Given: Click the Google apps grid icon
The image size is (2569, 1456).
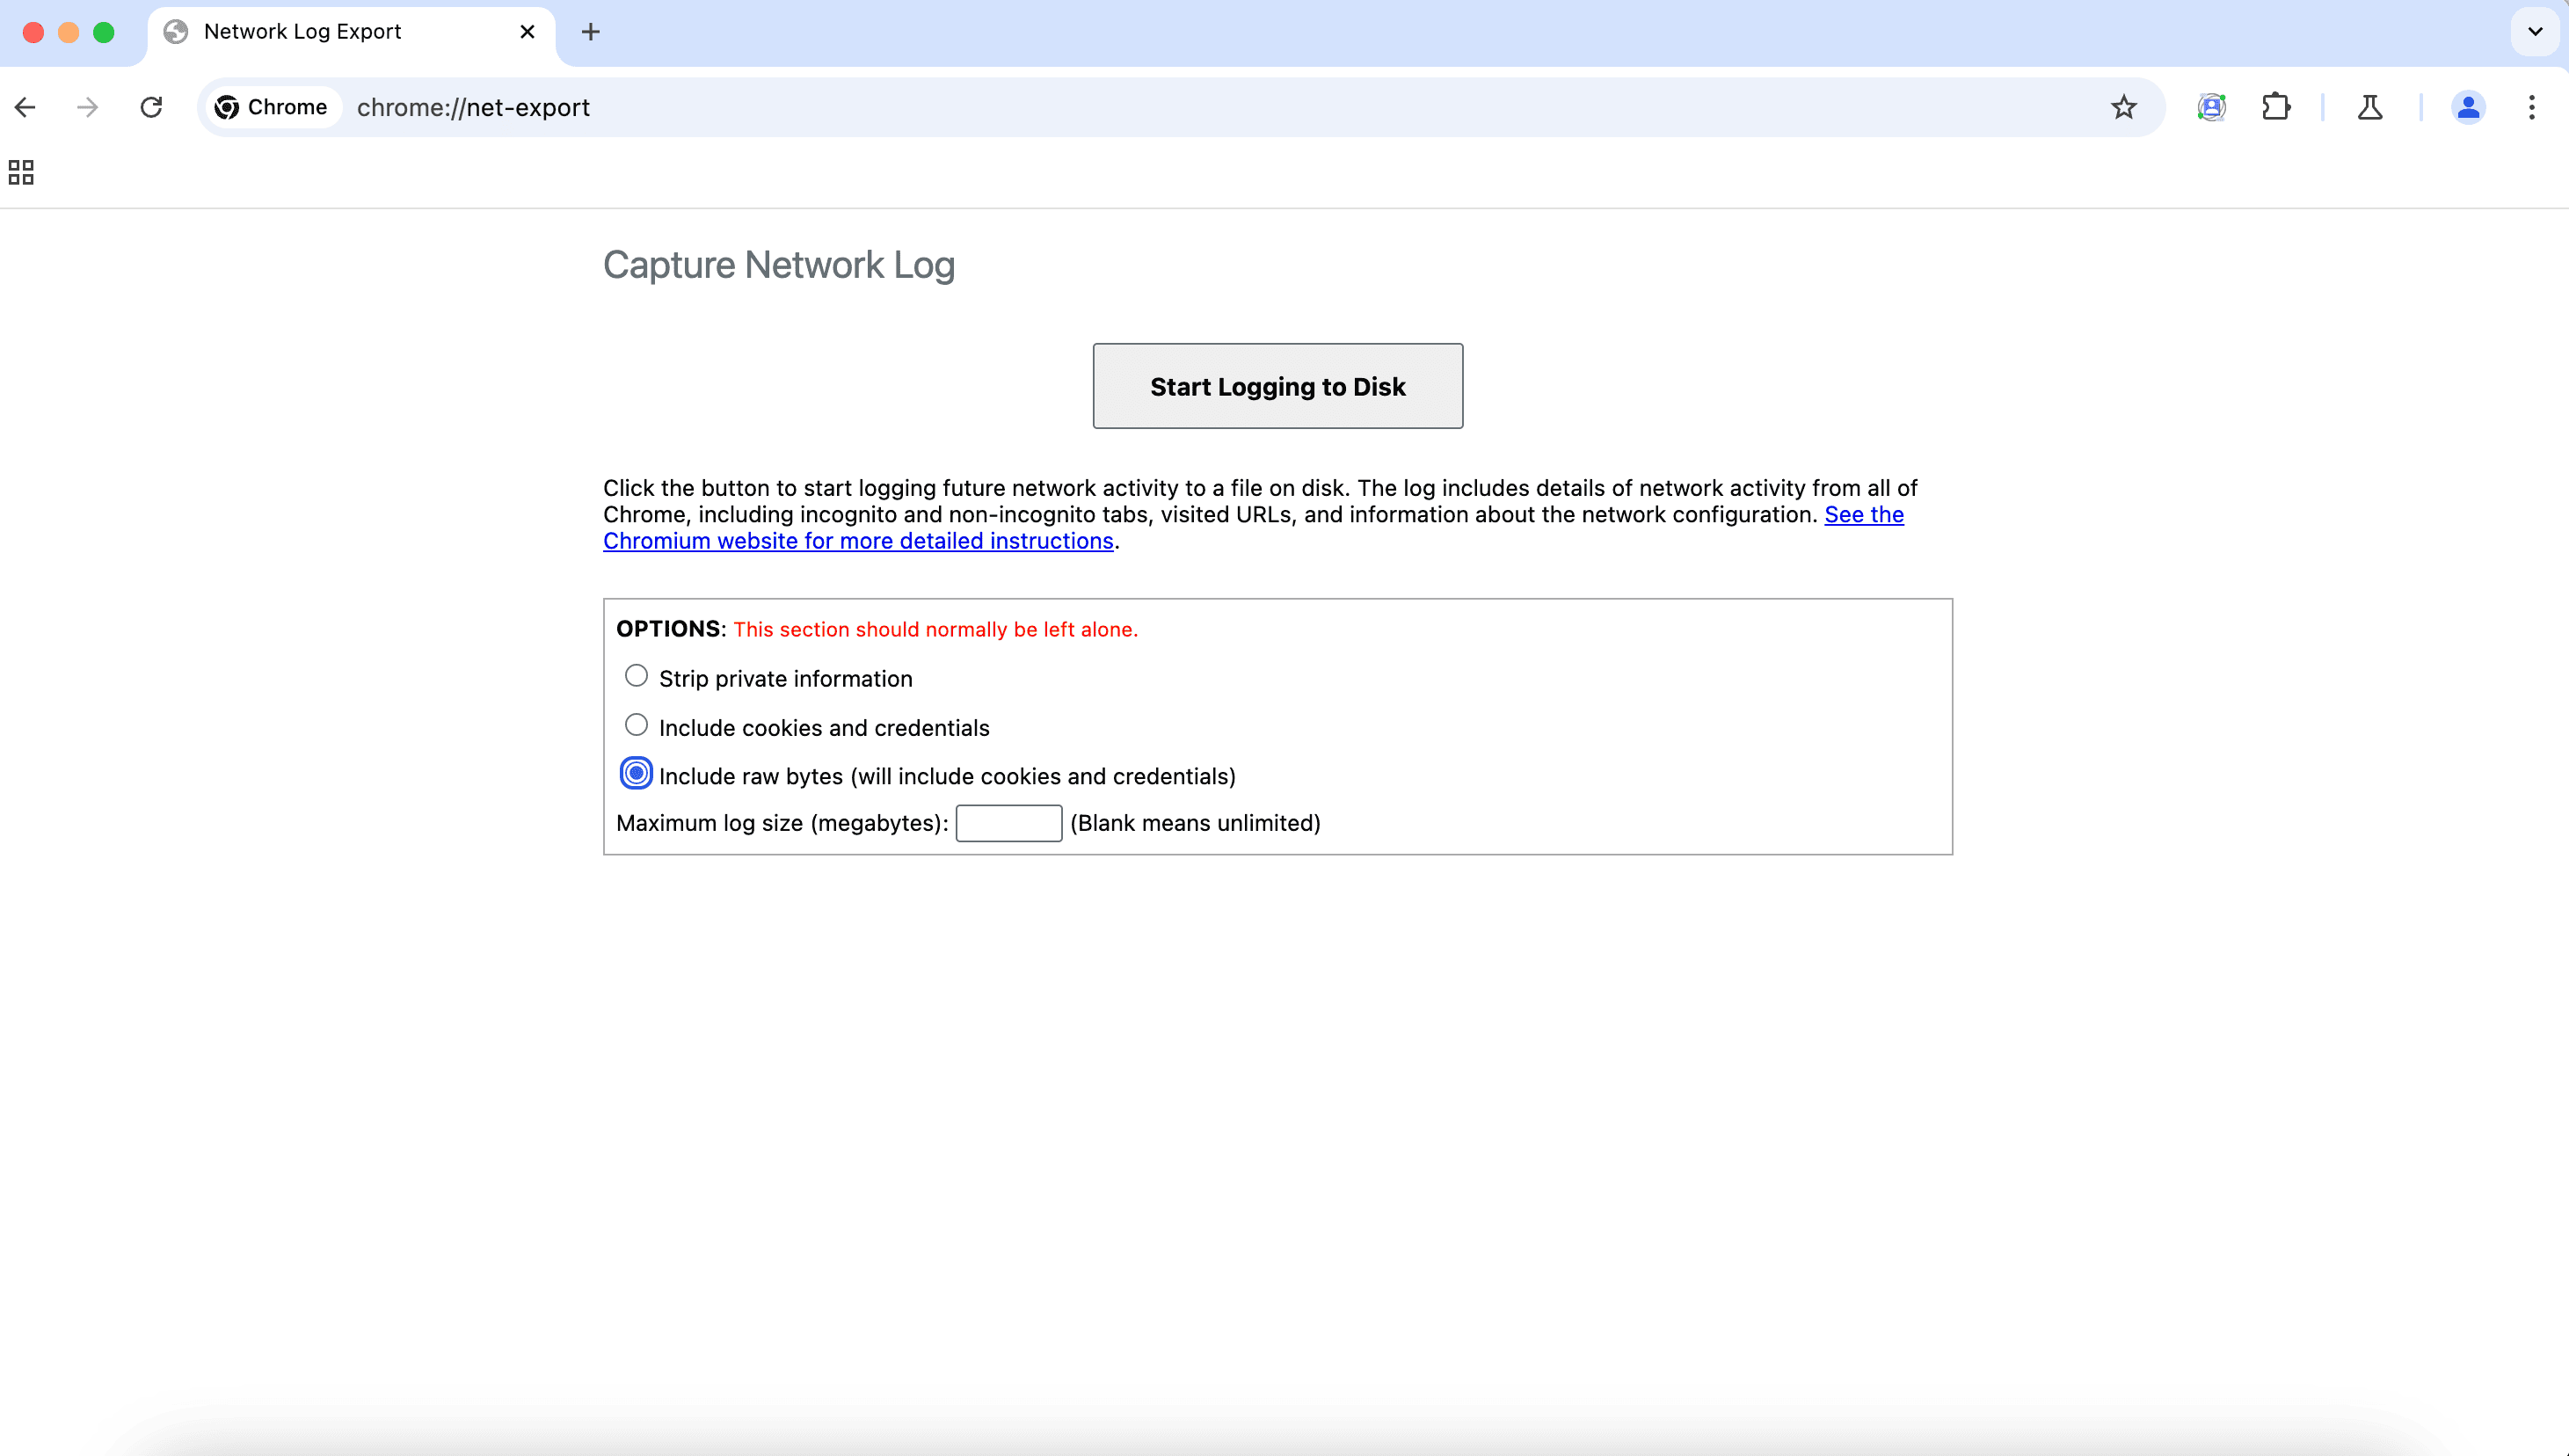Looking at the screenshot, I should (x=21, y=171).
